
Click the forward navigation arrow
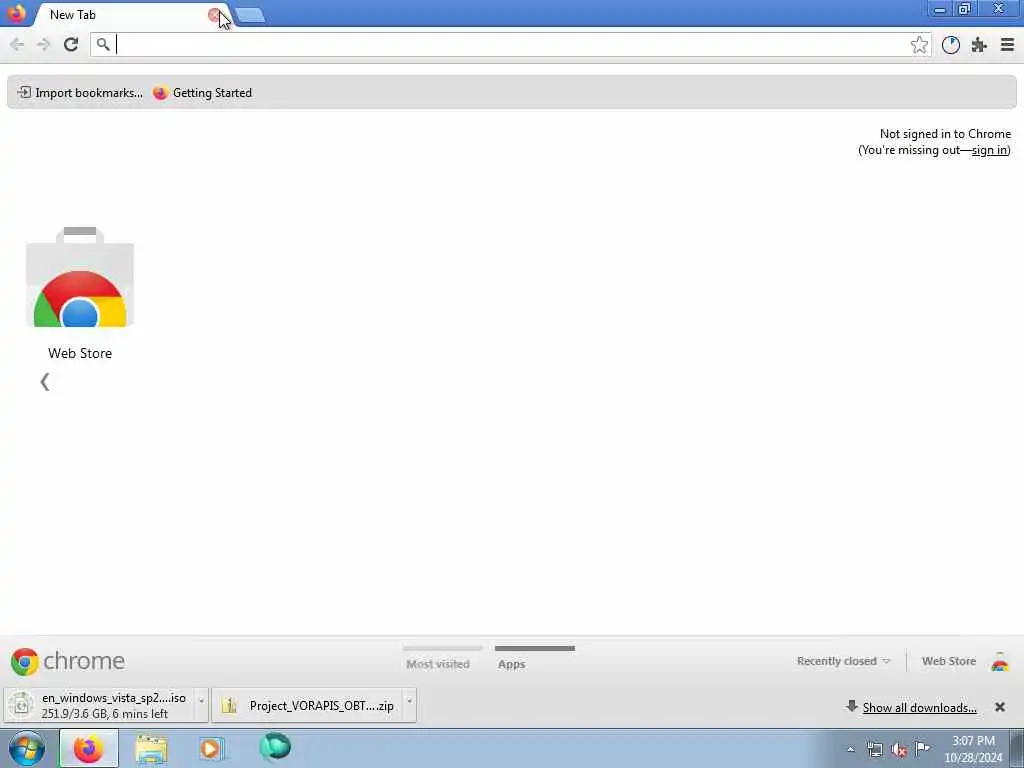click(x=43, y=44)
